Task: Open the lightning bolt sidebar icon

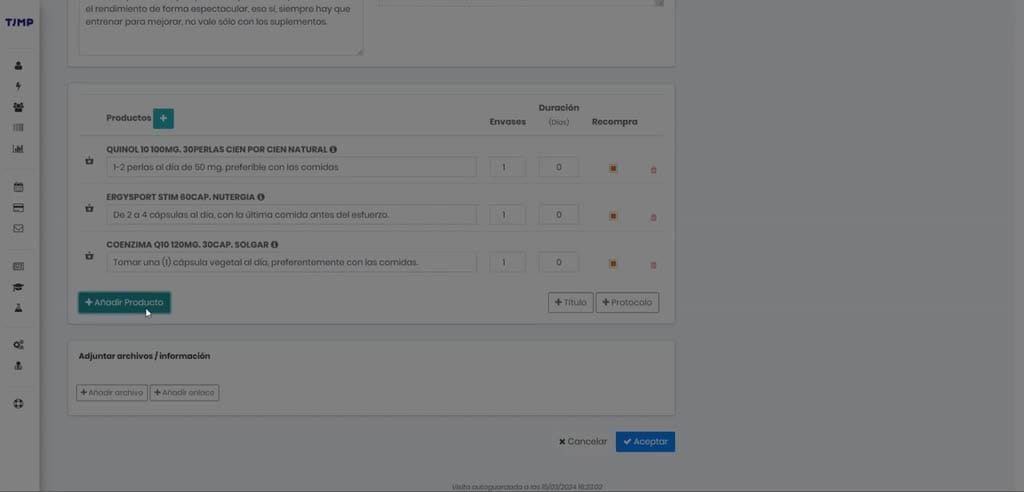Action: point(18,86)
